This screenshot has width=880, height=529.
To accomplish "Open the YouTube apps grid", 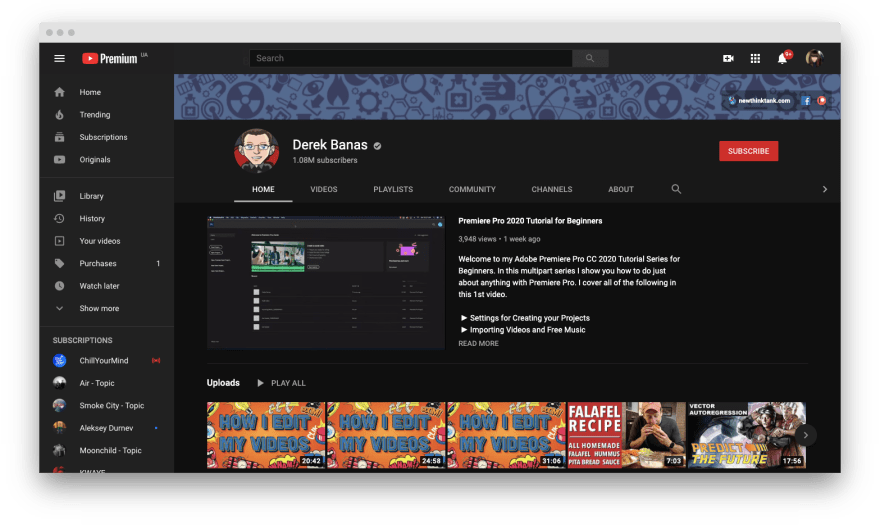I will [x=755, y=58].
